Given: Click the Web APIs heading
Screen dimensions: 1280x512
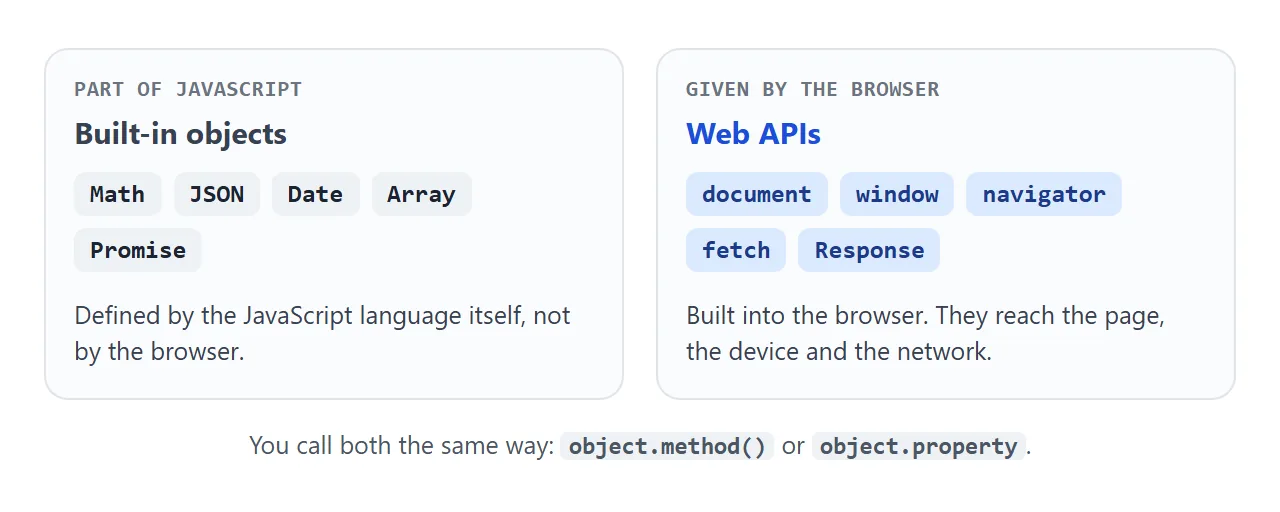Looking at the screenshot, I should point(753,134).
